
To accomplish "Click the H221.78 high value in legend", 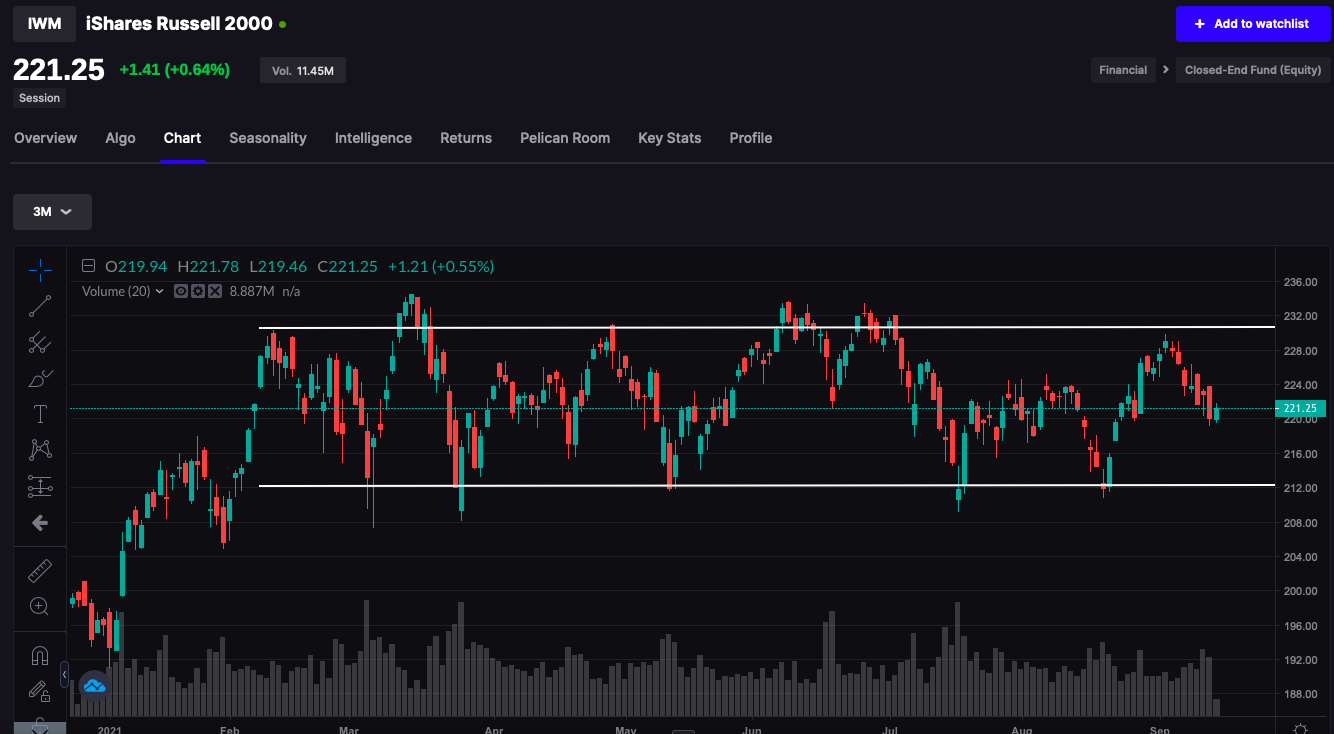I will tap(208, 266).
